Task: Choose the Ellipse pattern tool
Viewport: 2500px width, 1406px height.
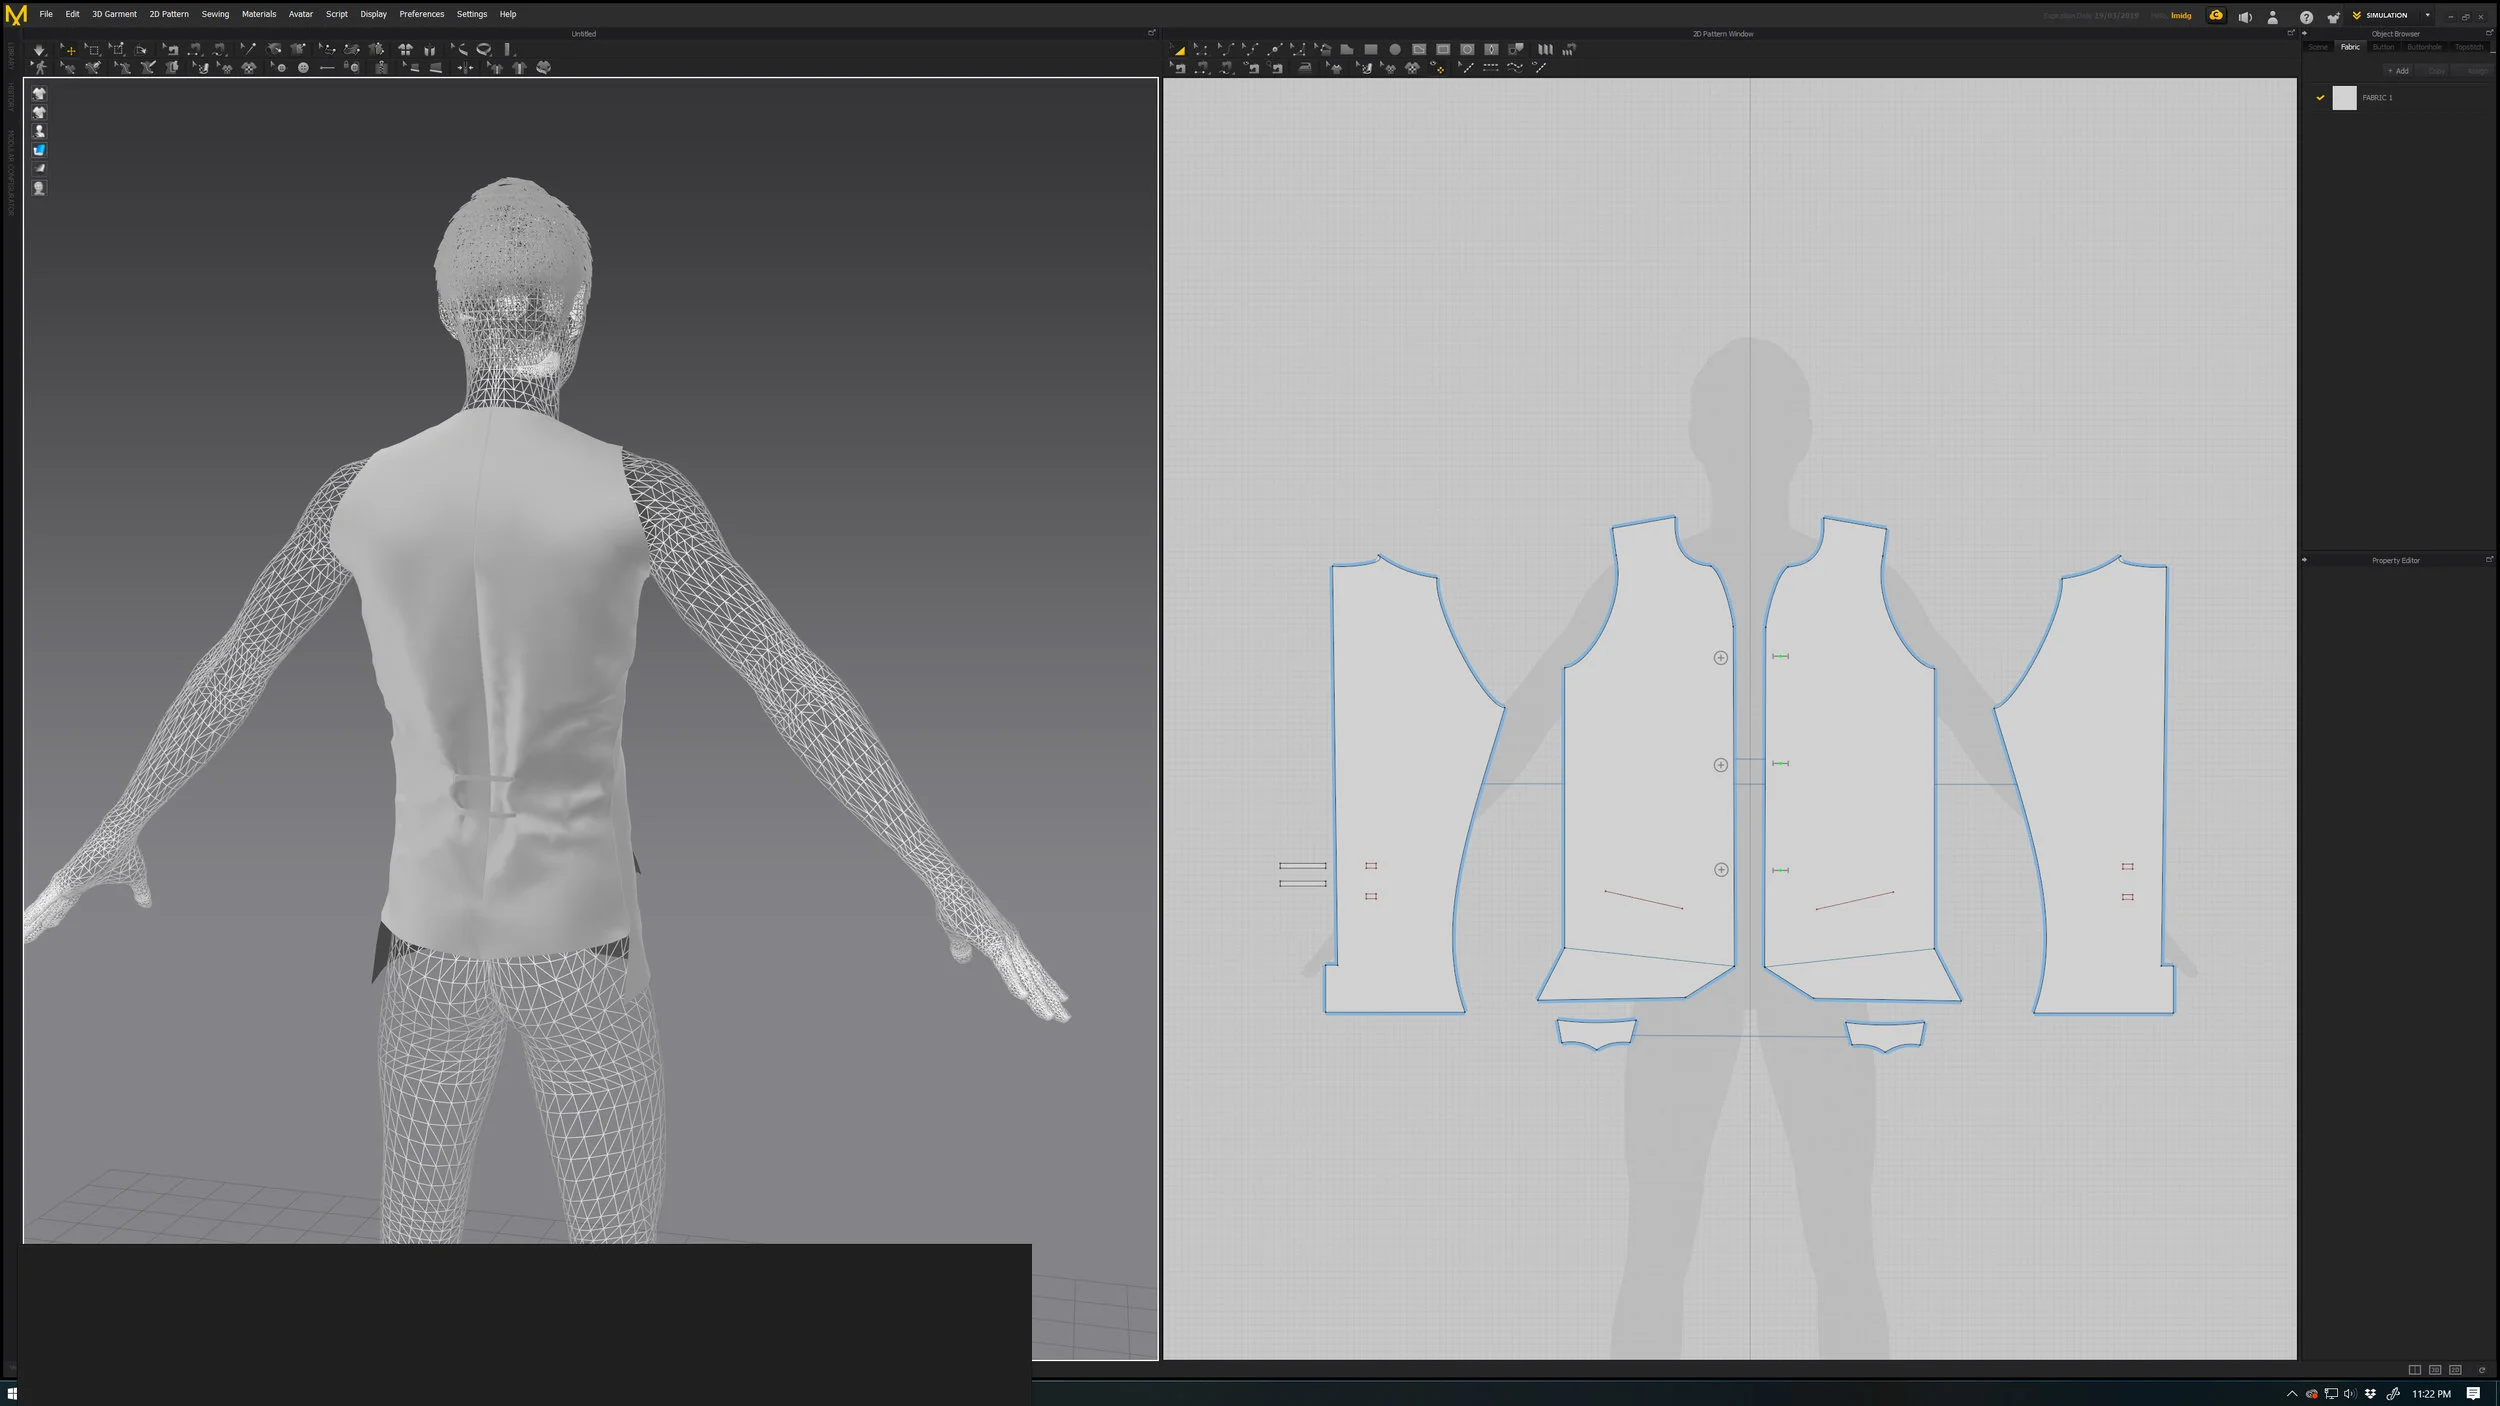Action: click(1395, 49)
